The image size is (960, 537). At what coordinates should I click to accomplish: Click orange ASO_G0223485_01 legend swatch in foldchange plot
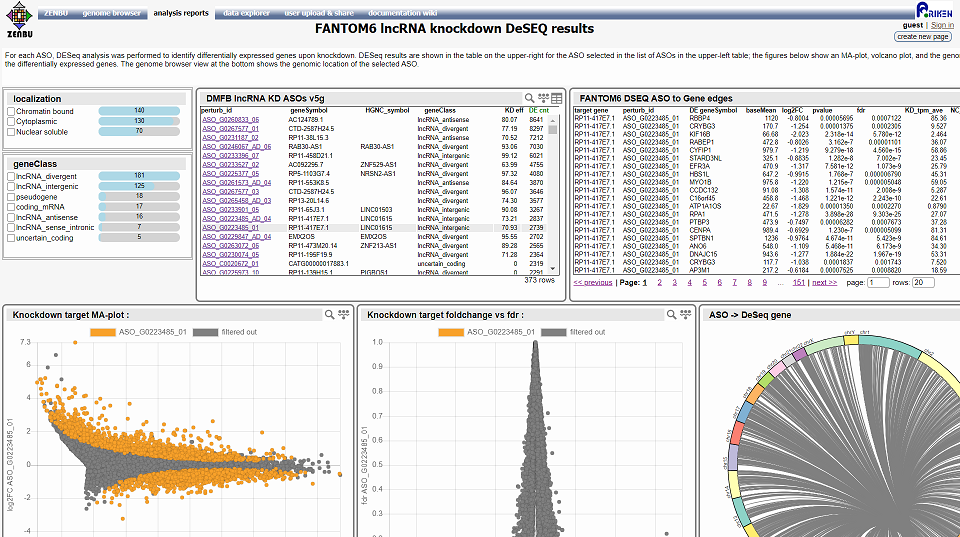click(x=451, y=332)
